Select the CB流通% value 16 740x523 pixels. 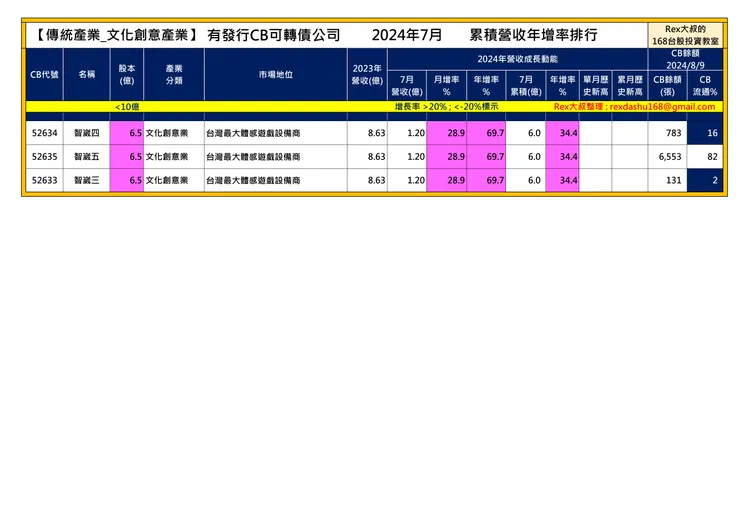click(705, 133)
